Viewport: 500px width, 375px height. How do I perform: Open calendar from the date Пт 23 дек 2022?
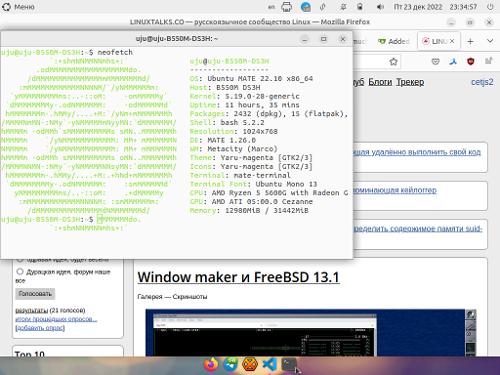418,7
